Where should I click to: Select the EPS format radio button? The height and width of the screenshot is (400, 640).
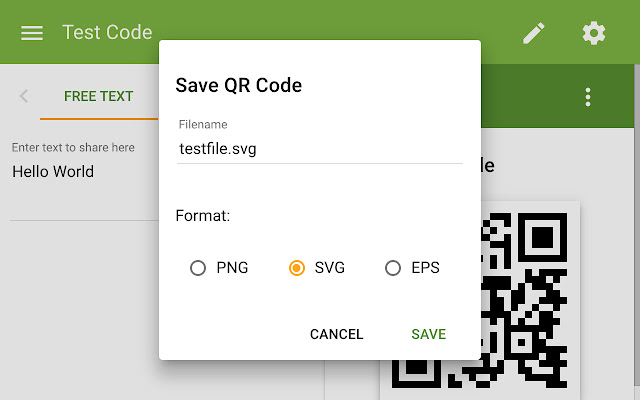(393, 268)
